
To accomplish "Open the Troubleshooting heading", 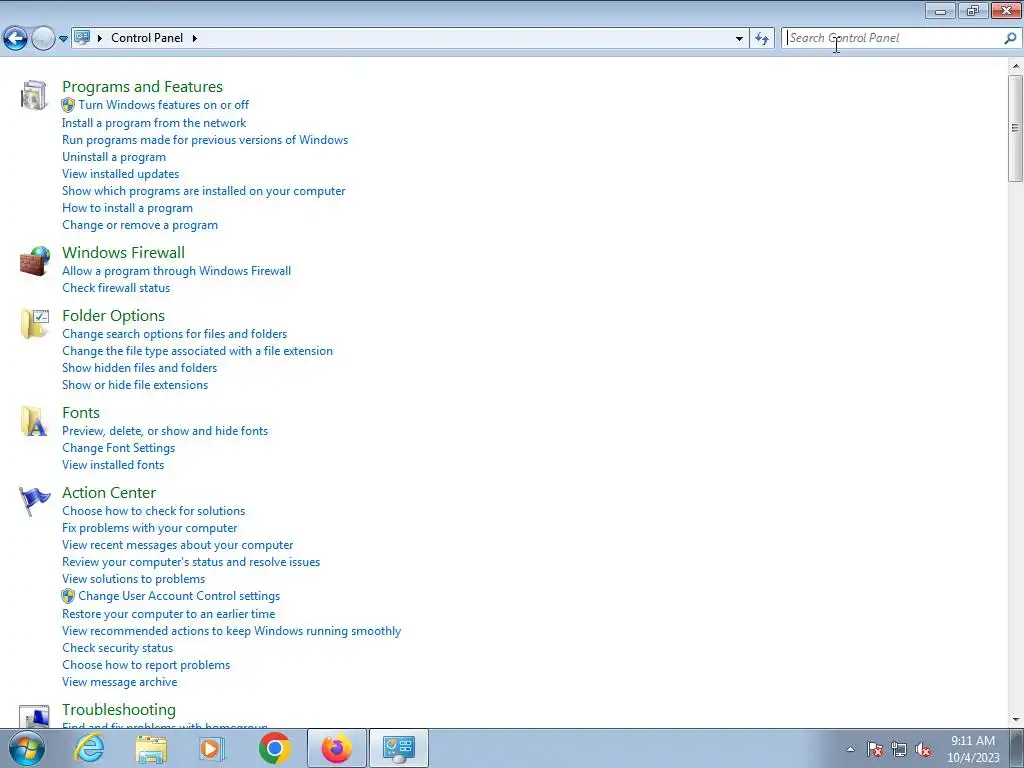I will 119,710.
